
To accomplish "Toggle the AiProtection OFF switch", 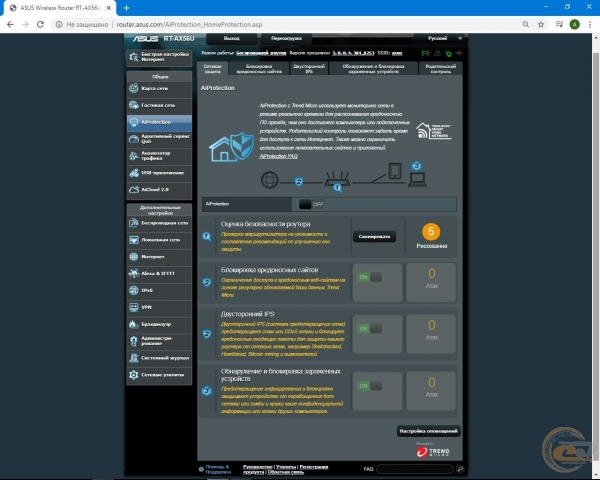I will [310, 204].
